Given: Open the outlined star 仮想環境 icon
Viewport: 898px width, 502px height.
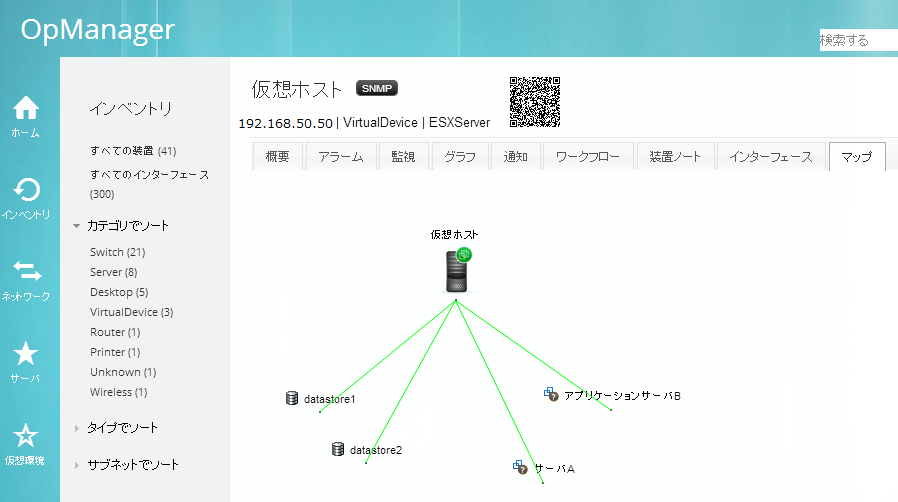Looking at the screenshot, I should (x=26, y=435).
